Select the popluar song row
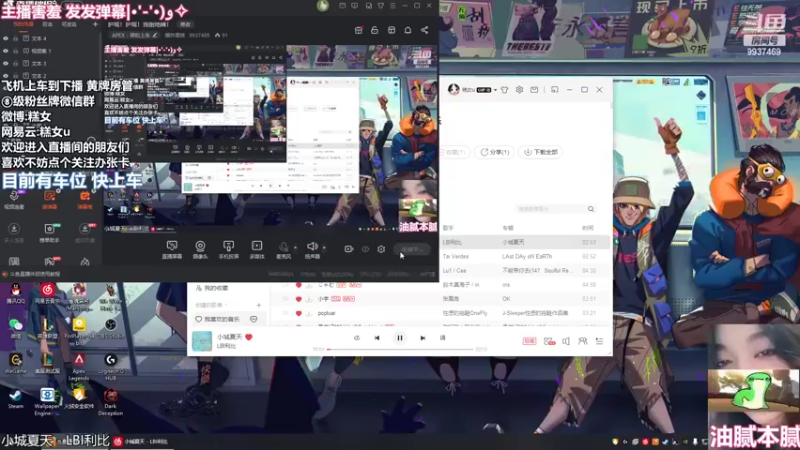This screenshot has height=450, width=800. [x=441, y=313]
